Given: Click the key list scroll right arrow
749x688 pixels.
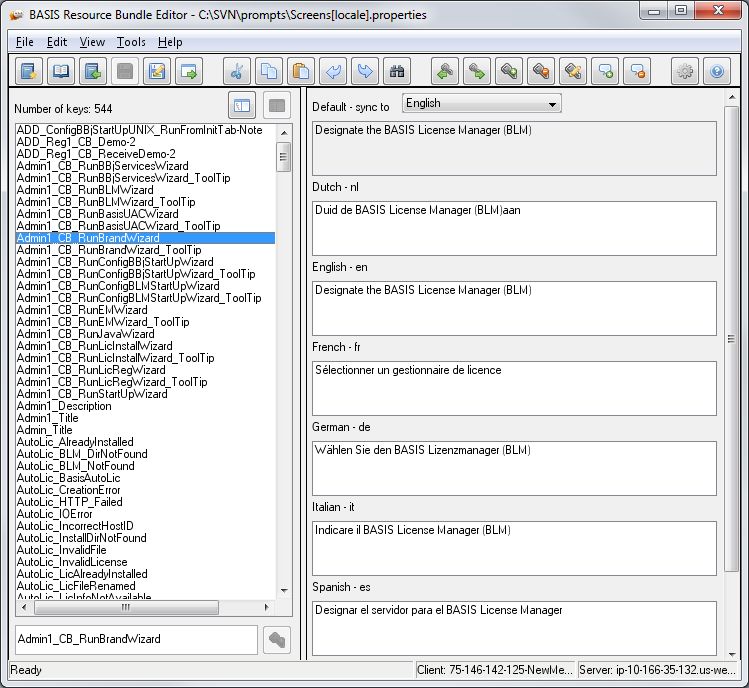Looking at the screenshot, I should click(x=266, y=608).
